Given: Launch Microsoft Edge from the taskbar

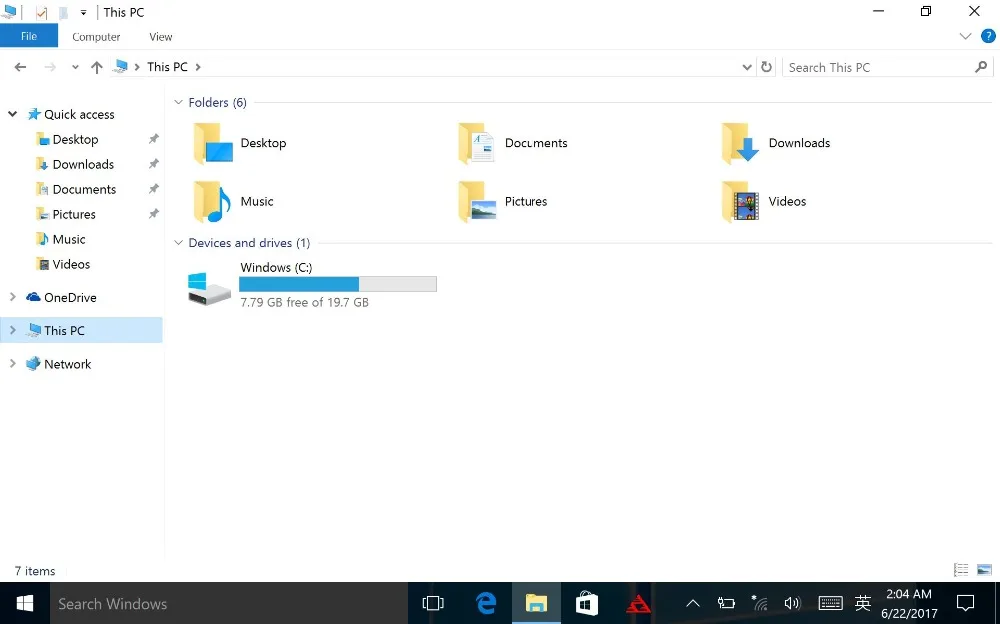Looking at the screenshot, I should (x=486, y=603).
